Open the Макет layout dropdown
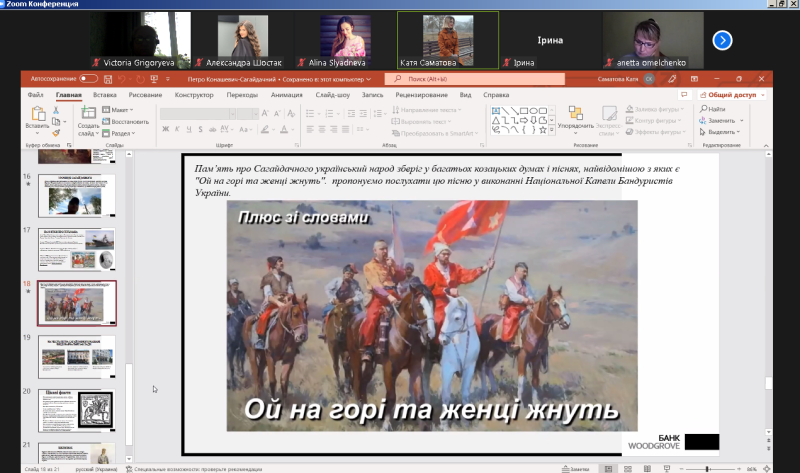Viewport: 800px width, 473px height. pyautogui.click(x=118, y=110)
